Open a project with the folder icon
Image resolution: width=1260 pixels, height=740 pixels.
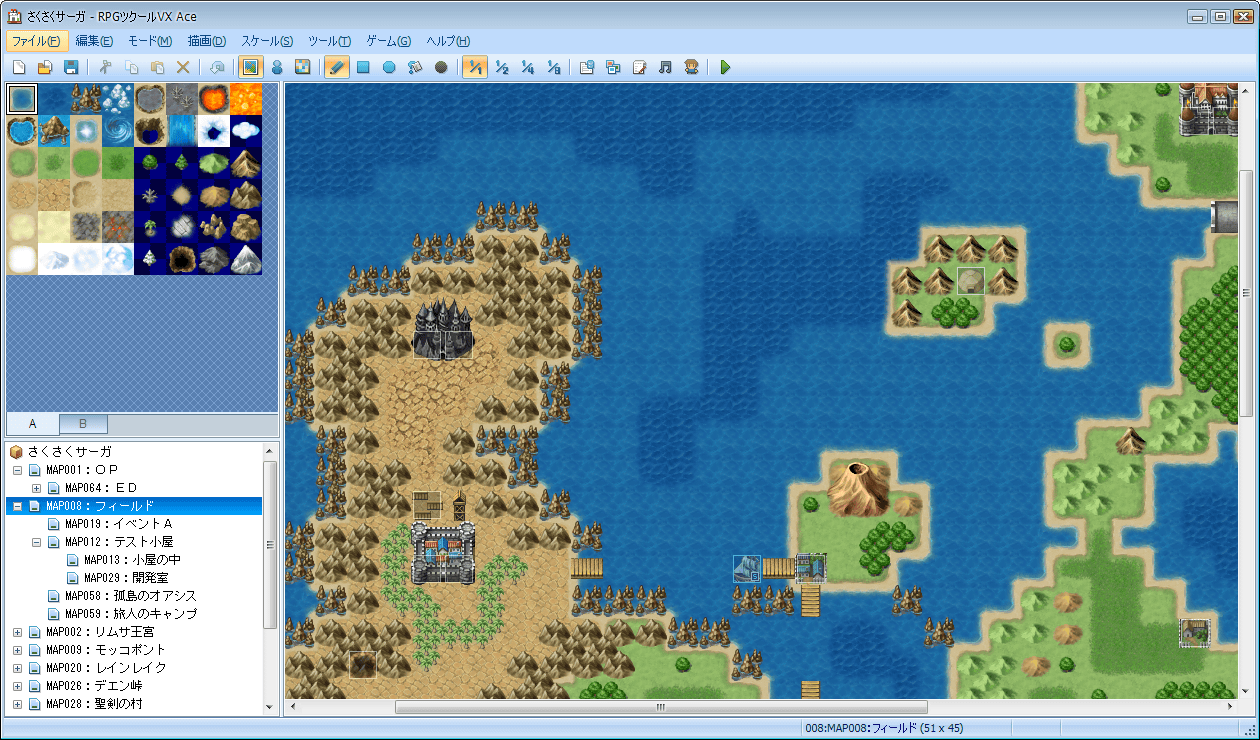point(45,67)
